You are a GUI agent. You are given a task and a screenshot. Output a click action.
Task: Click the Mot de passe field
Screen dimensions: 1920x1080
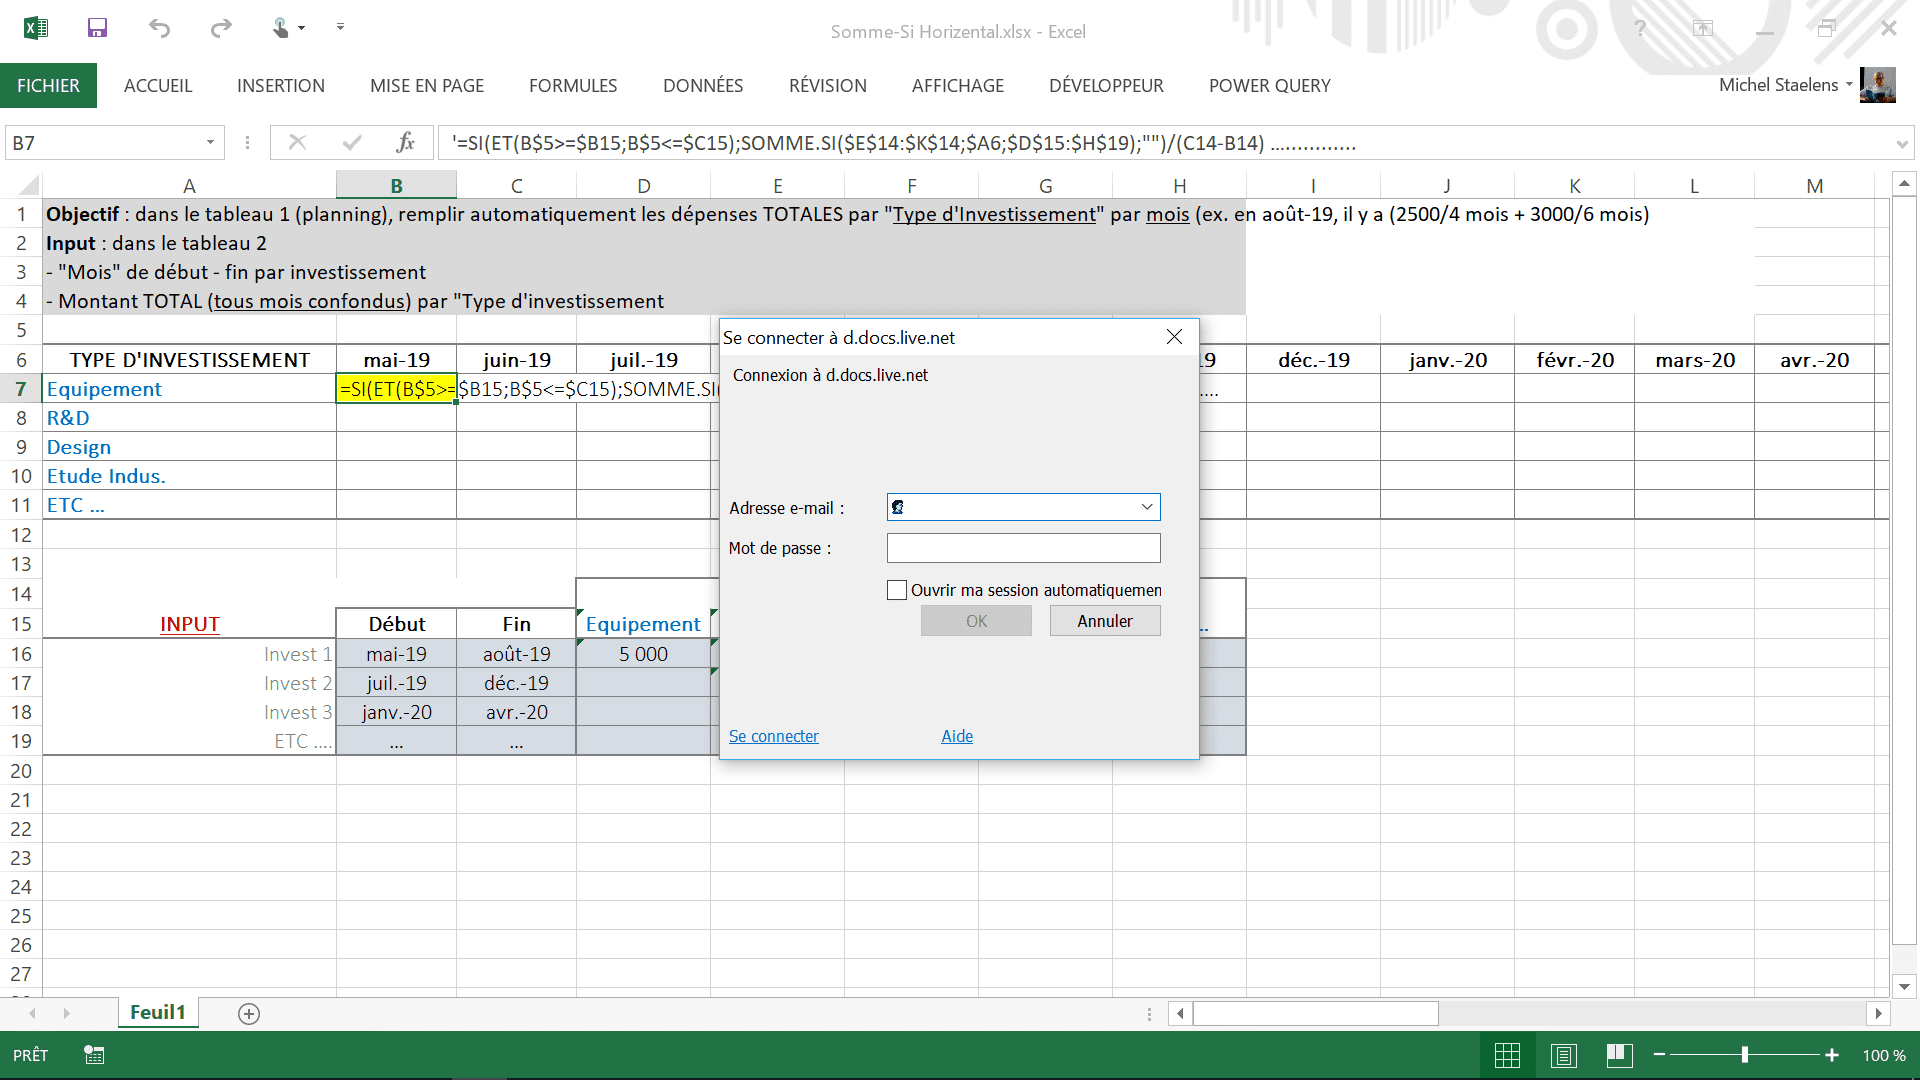[1023, 548]
